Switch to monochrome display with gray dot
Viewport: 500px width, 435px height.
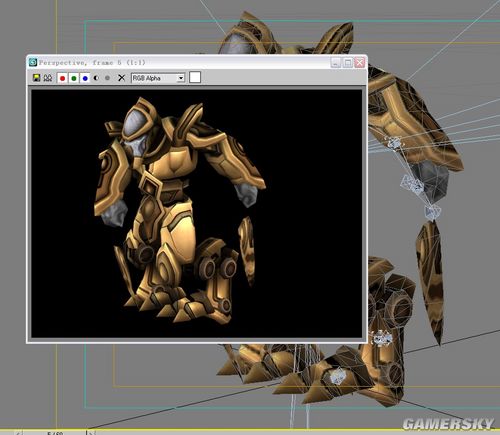(x=107, y=78)
